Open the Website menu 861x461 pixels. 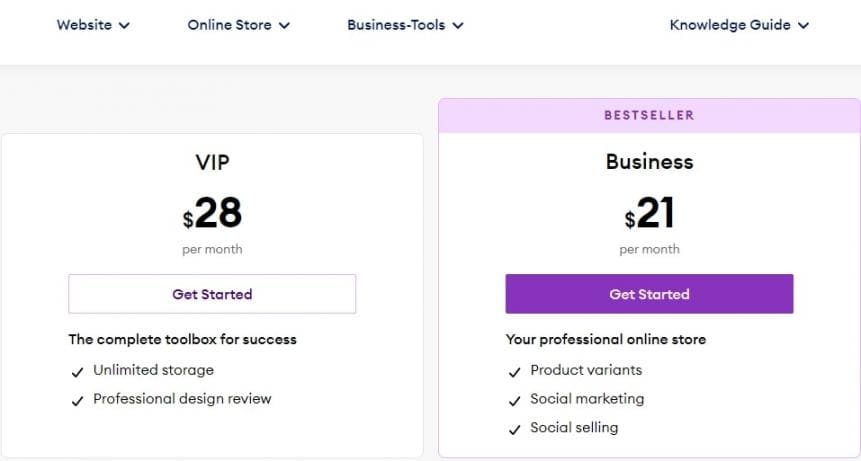(x=84, y=25)
